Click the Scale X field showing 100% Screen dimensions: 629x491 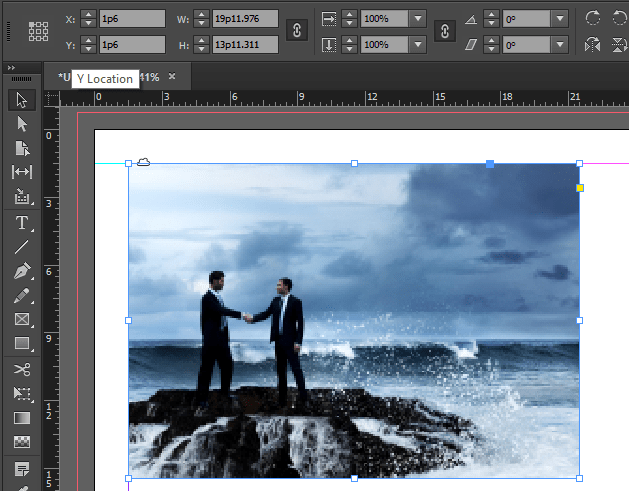click(384, 18)
